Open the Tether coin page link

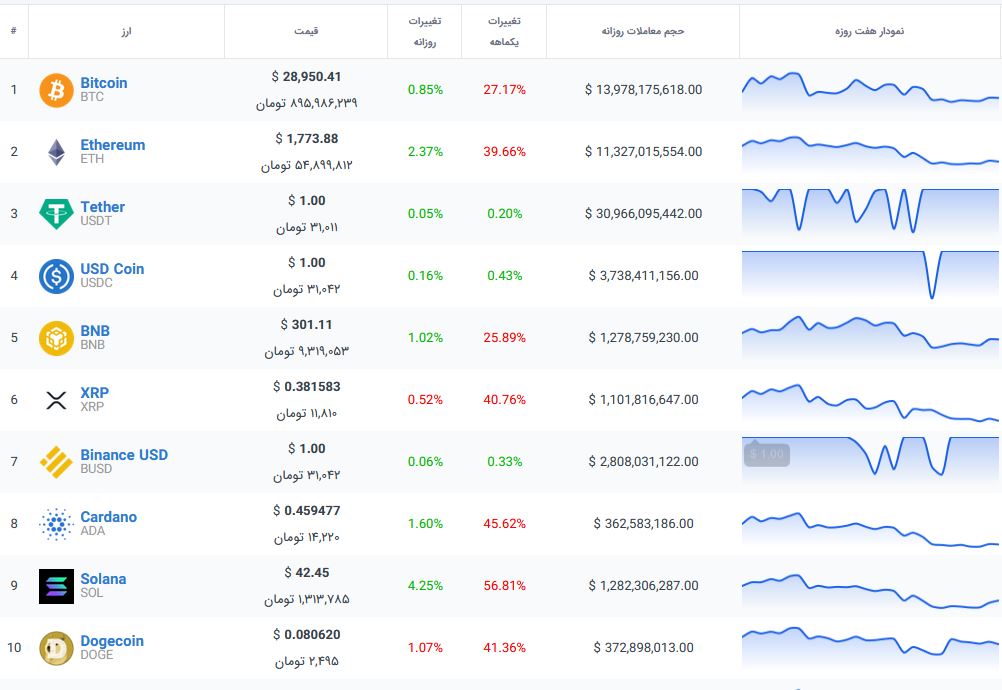click(x=102, y=207)
